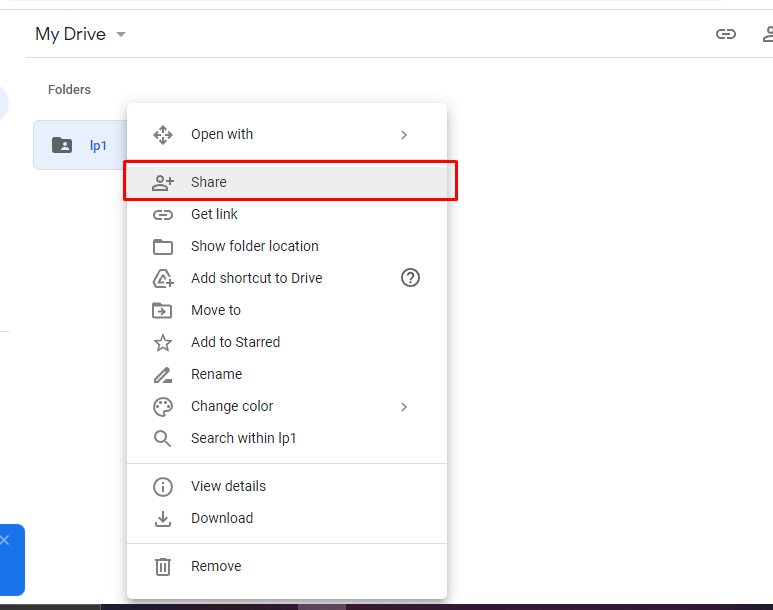Screen dimensions: 773x610
Task: Click the pencil icon for Rename
Action: [163, 375]
